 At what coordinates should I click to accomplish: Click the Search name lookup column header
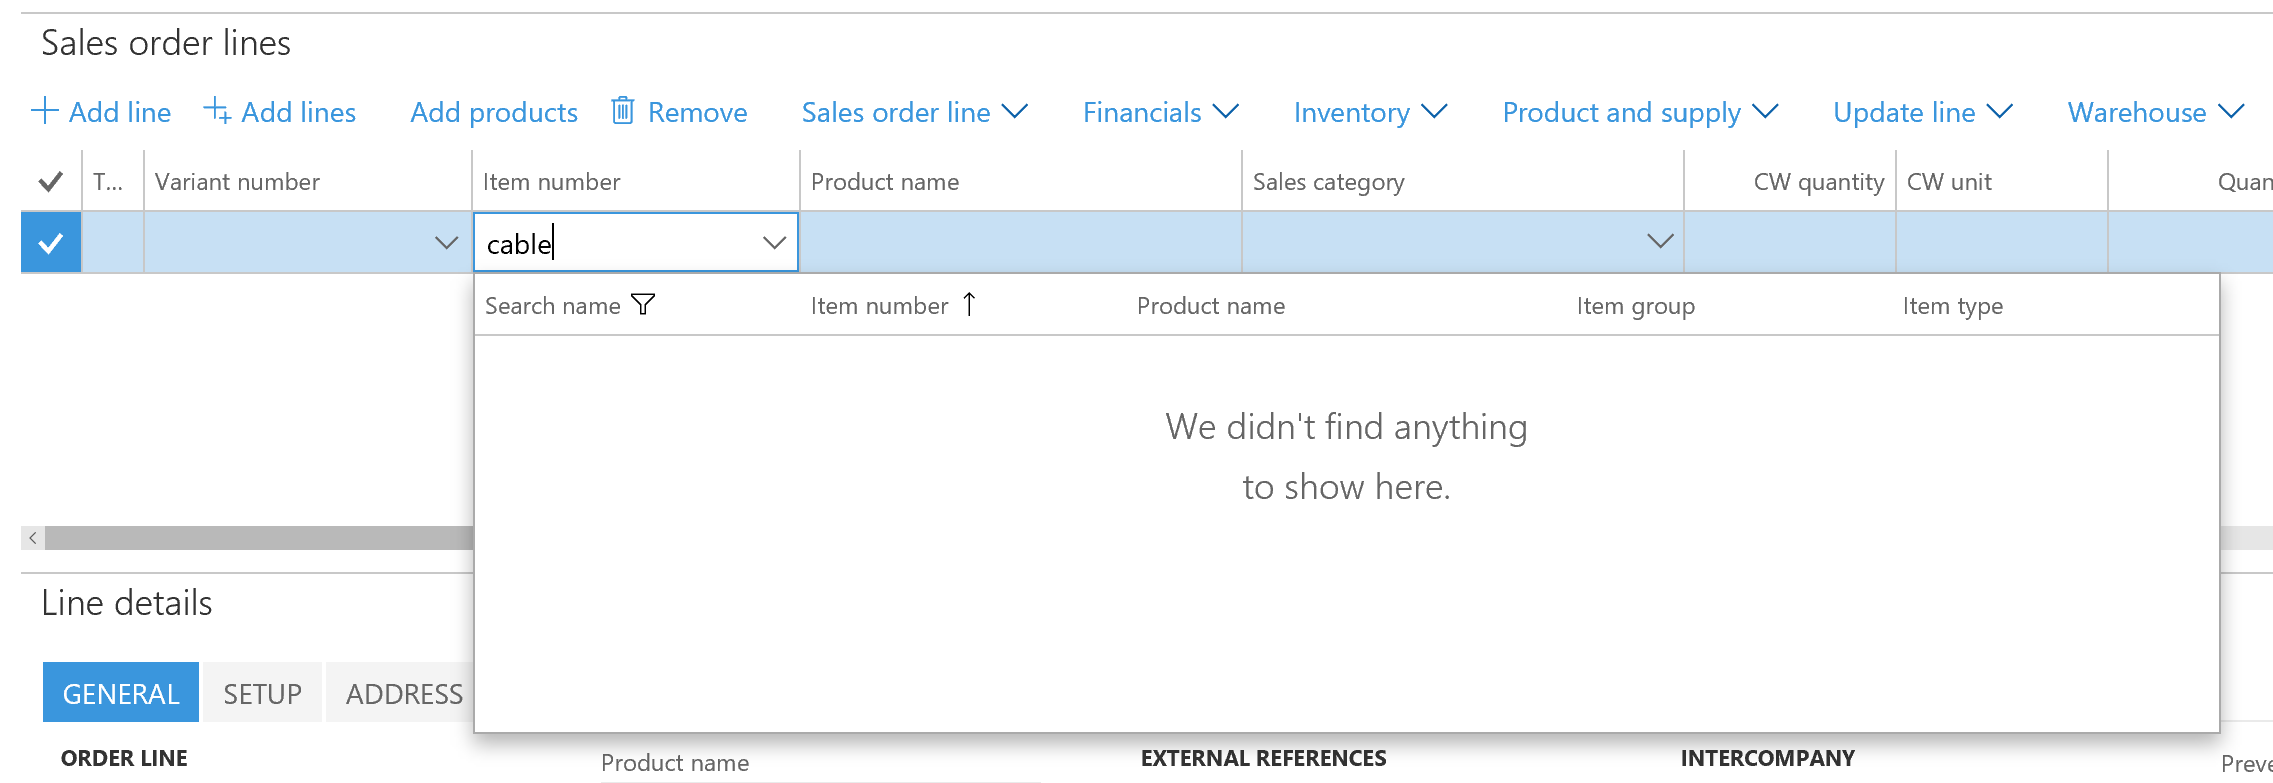point(552,306)
